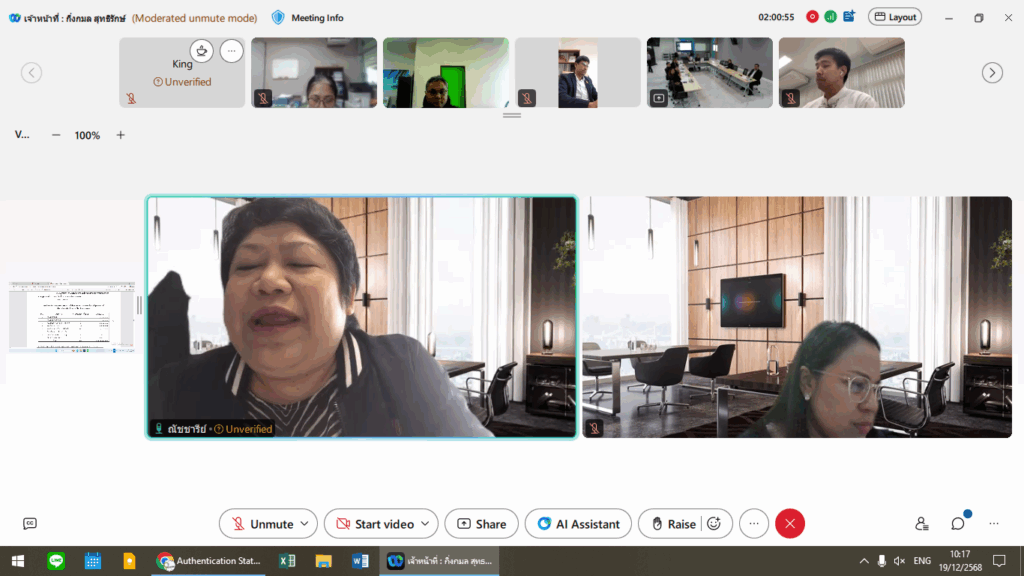Click the red leave meeting button

tap(789, 523)
